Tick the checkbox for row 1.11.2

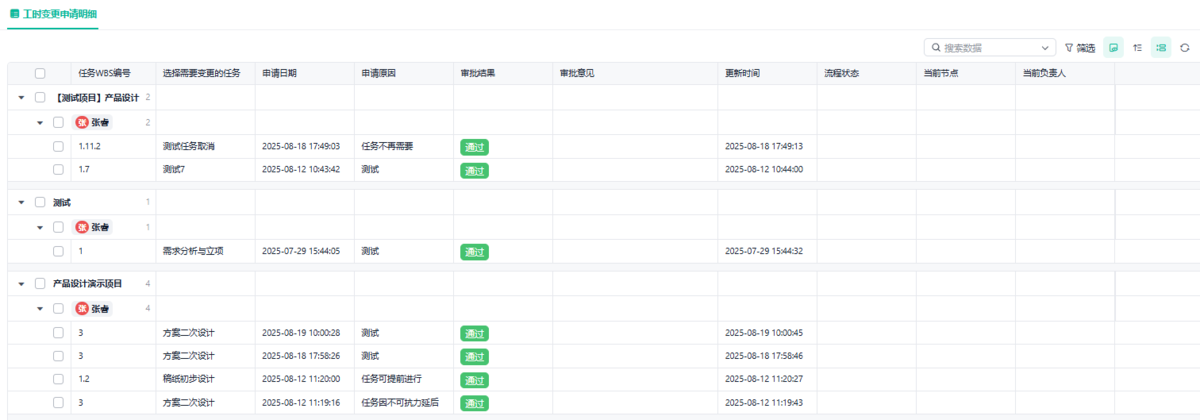(58, 146)
